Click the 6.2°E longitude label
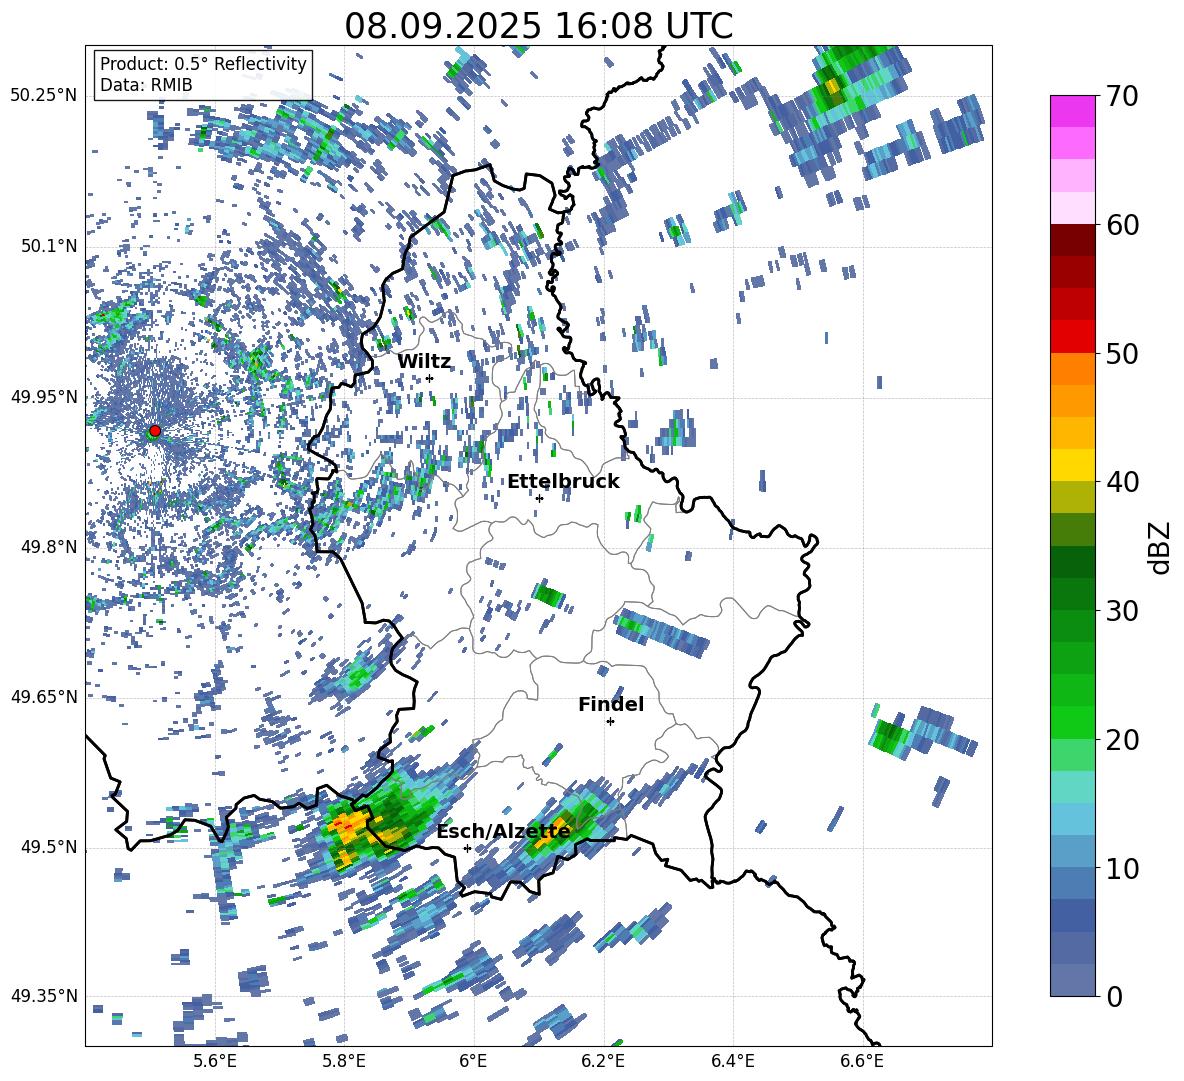Image resolution: width=1184 pixels, height=1081 pixels. 603,1061
